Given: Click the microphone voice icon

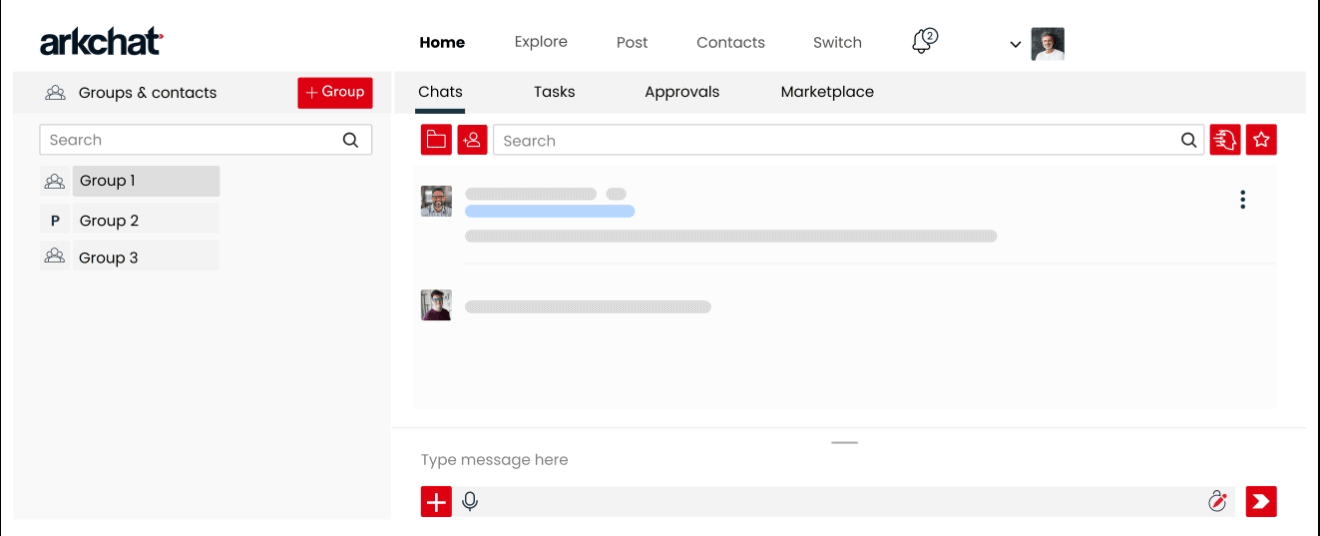Looking at the screenshot, I should pyautogui.click(x=470, y=501).
